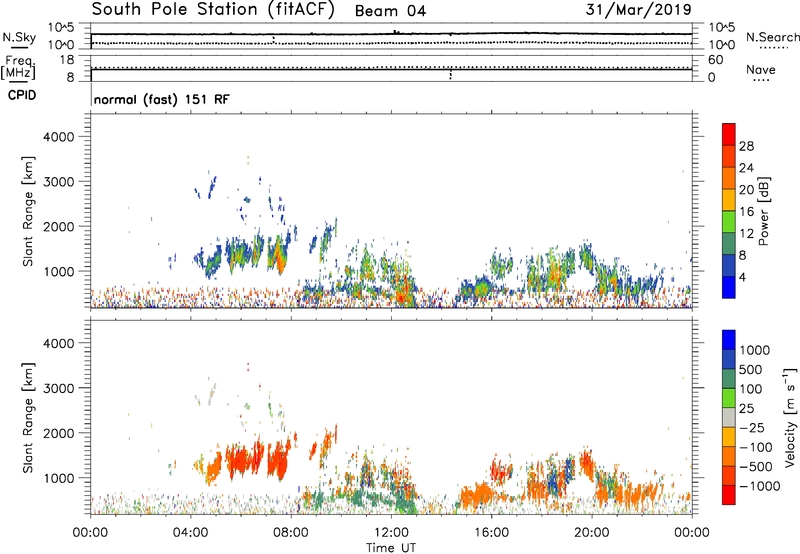
Task: Click the '12:00' time tick label
Action: click(391, 533)
